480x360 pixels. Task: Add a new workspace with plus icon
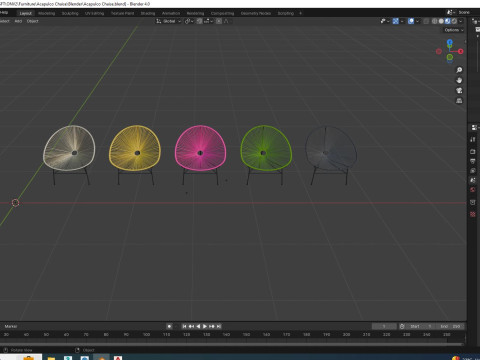point(300,13)
